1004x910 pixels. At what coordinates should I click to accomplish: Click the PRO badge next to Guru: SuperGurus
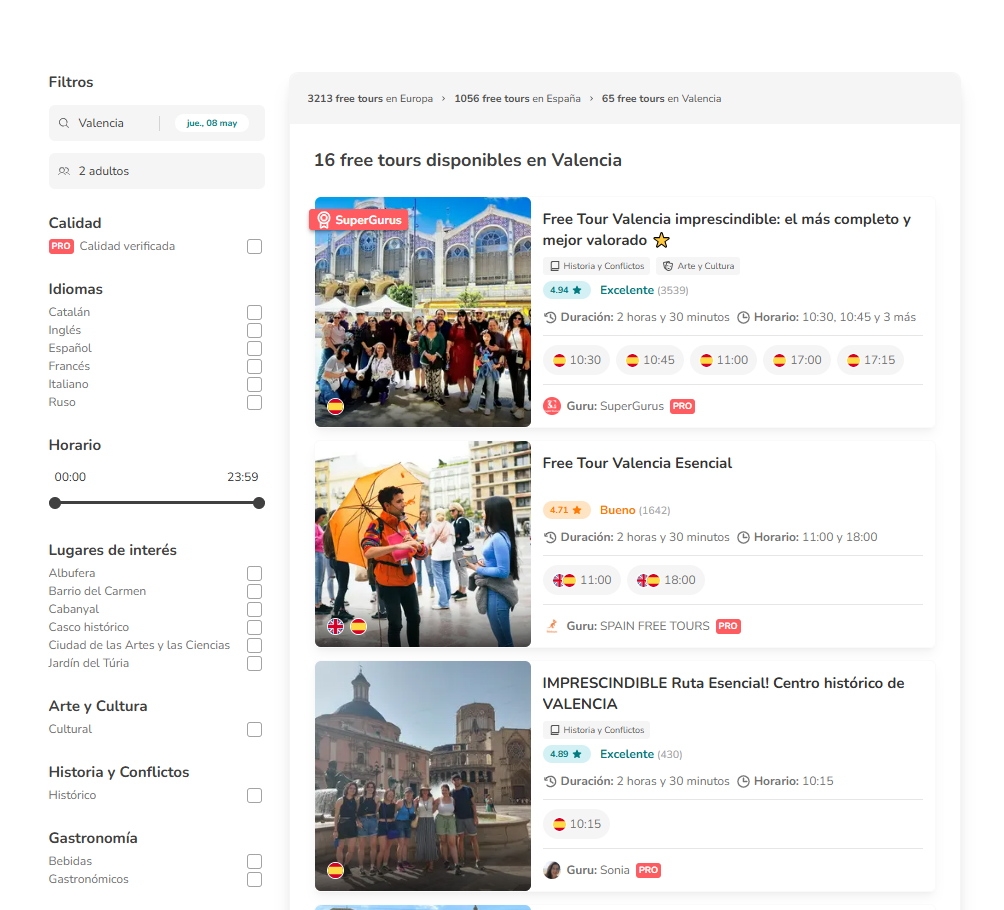[683, 406]
